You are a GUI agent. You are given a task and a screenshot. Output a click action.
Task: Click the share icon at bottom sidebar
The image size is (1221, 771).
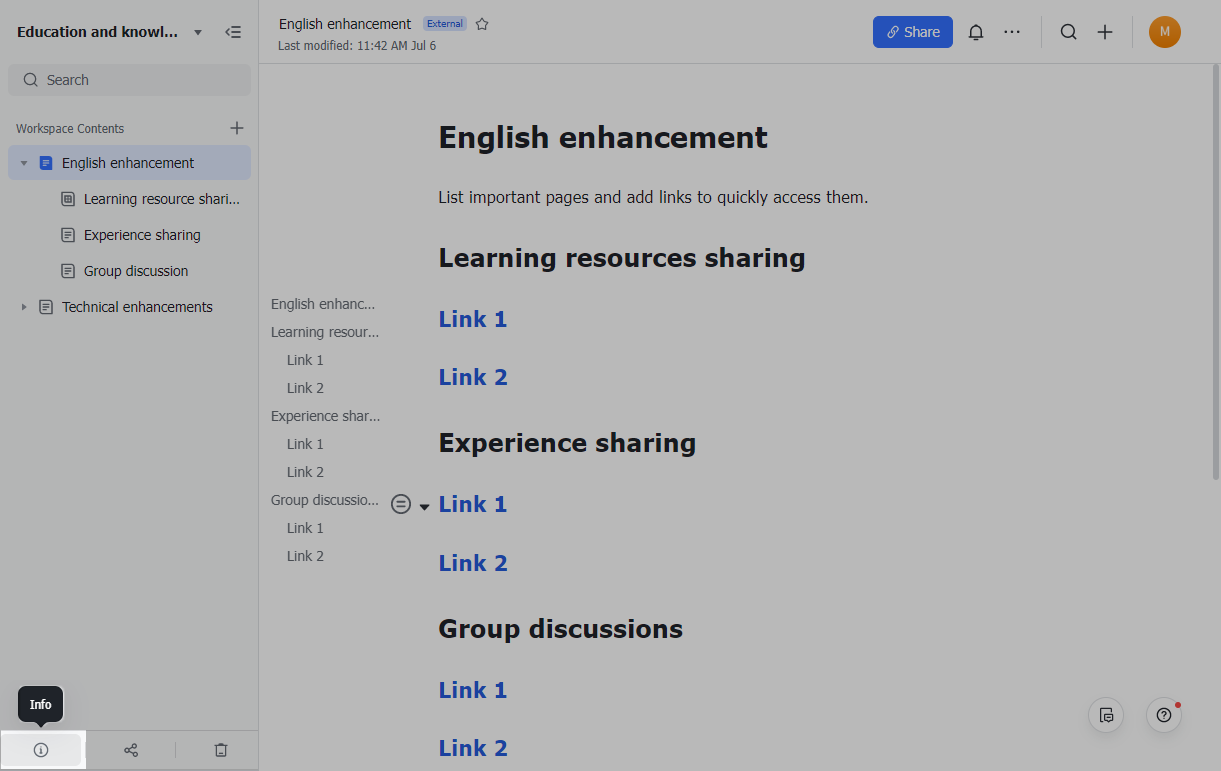pyautogui.click(x=130, y=749)
